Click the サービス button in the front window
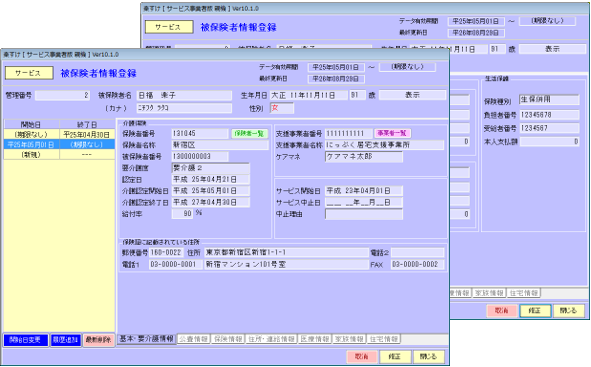 coord(29,73)
